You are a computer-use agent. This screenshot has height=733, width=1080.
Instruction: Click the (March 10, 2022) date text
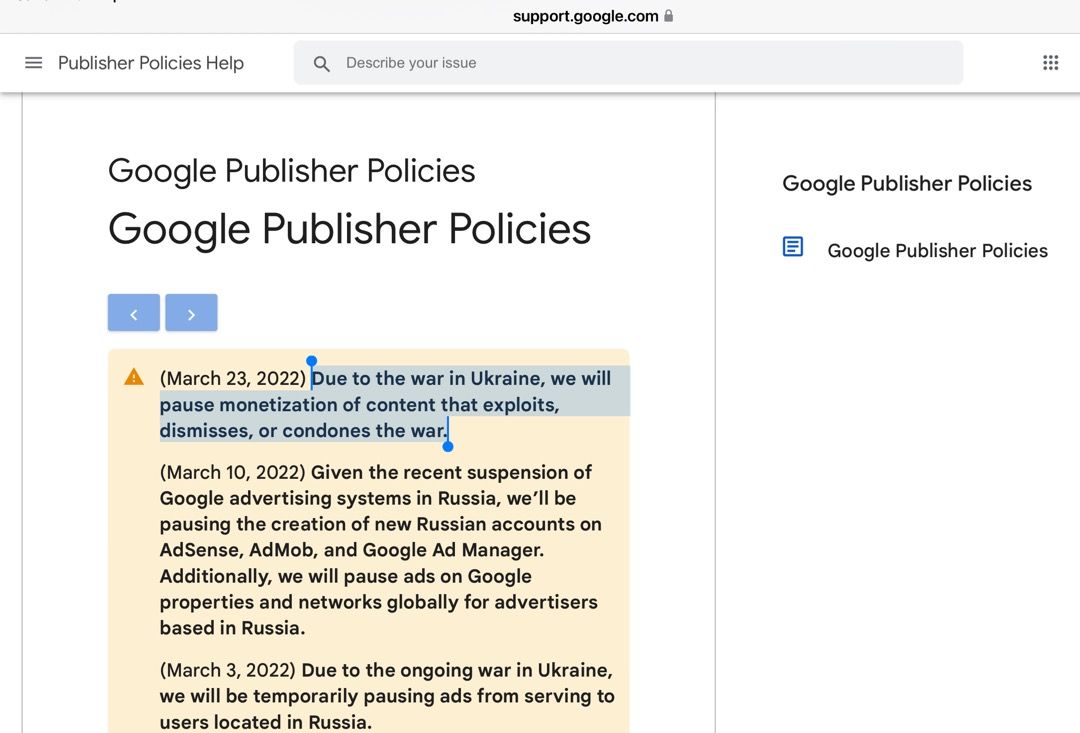pos(233,473)
